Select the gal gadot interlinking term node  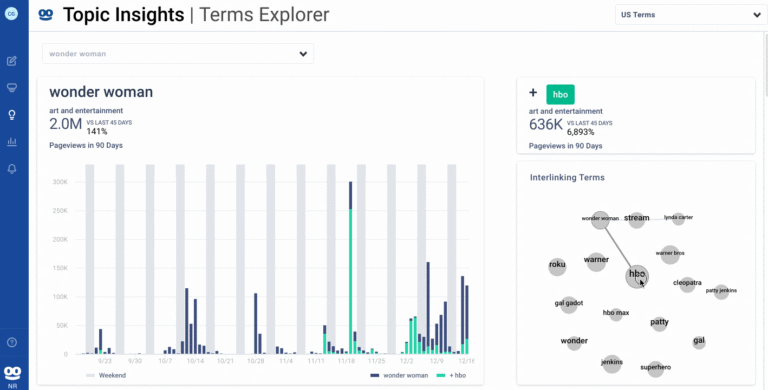coord(569,304)
